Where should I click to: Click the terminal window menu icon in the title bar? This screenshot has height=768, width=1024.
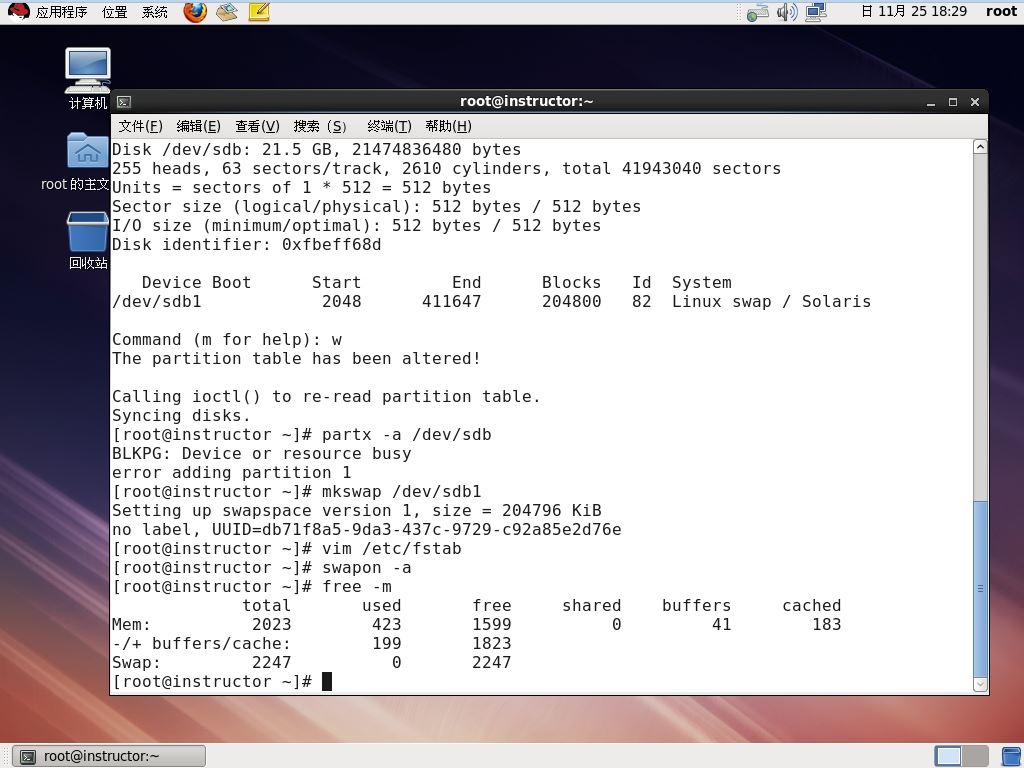[124, 102]
